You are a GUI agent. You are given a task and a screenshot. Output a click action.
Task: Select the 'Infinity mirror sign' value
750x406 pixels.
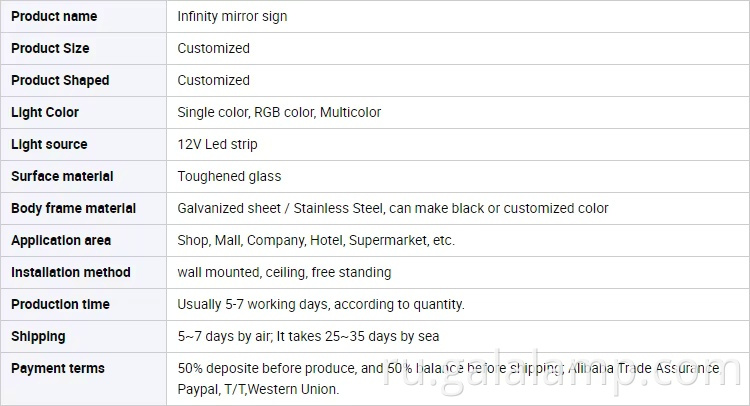[232, 16]
